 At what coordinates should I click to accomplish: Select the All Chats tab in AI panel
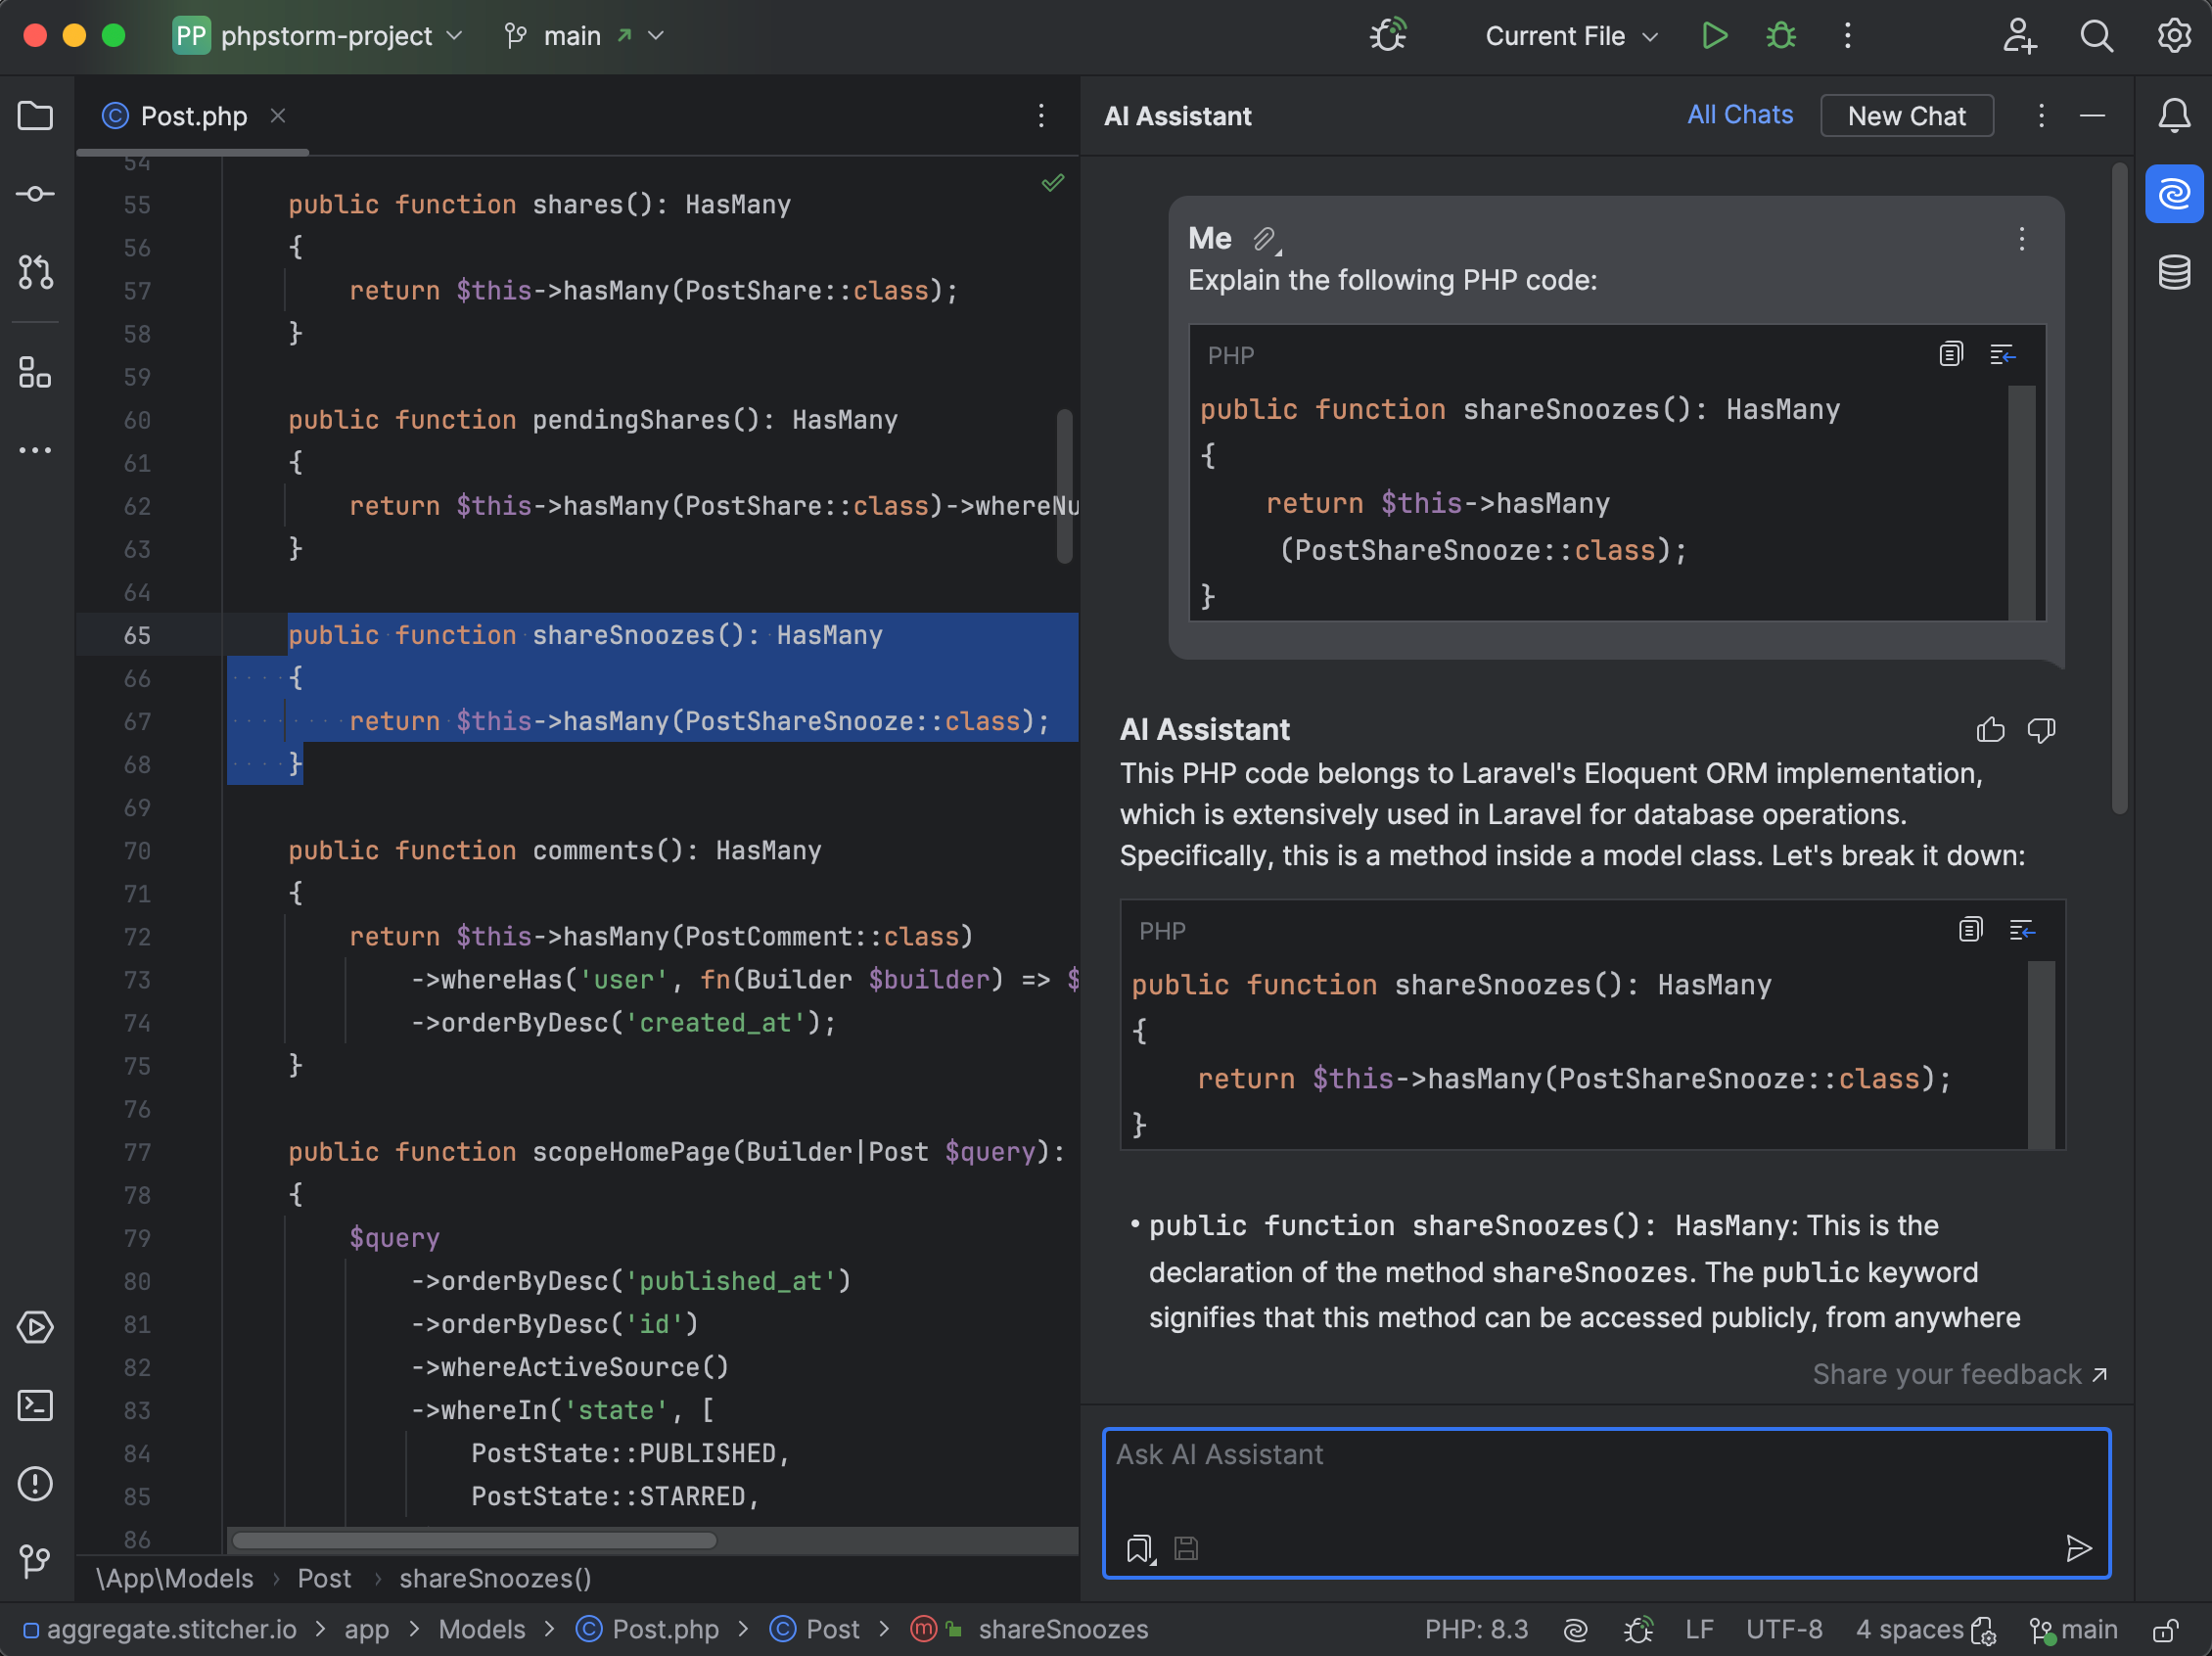click(x=1739, y=116)
